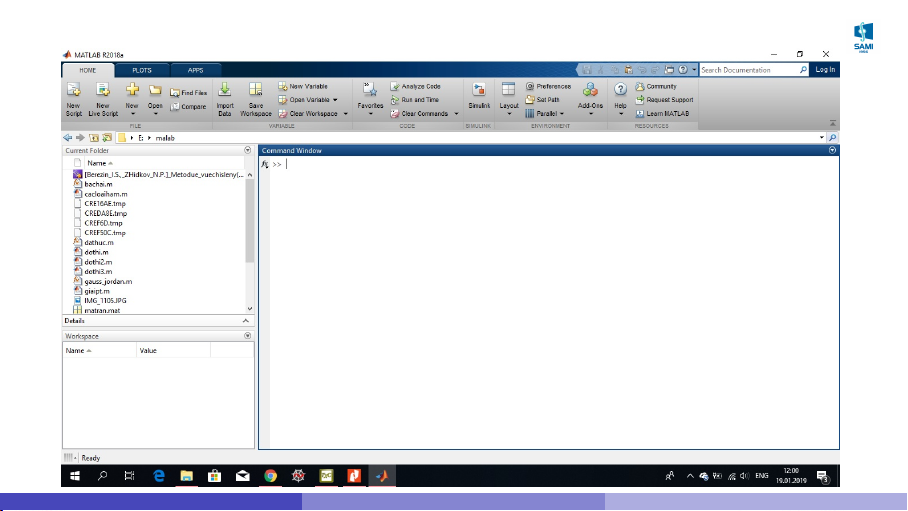Switch to the PLOTS tab
This screenshot has height=511, width=908.
pyautogui.click(x=142, y=70)
